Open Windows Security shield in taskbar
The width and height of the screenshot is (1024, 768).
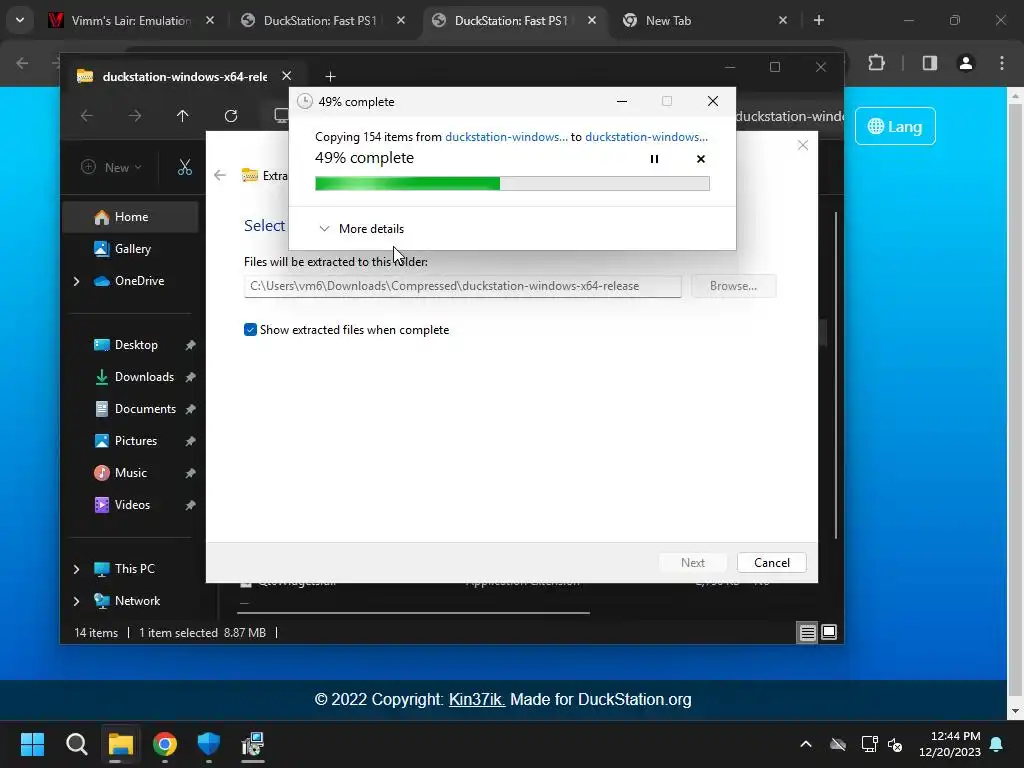click(x=208, y=744)
